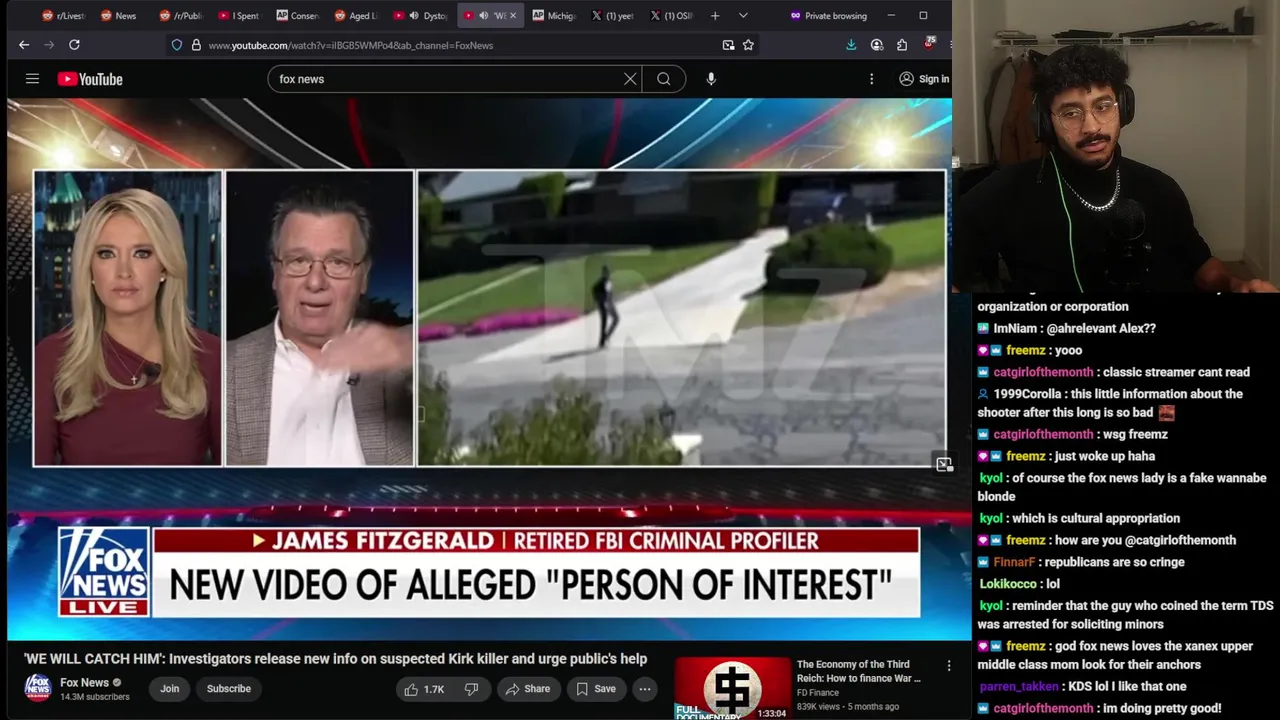Open the downloads arrow icon
The height and width of the screenshot is (720, 1280).
click(x=851, y=45)
